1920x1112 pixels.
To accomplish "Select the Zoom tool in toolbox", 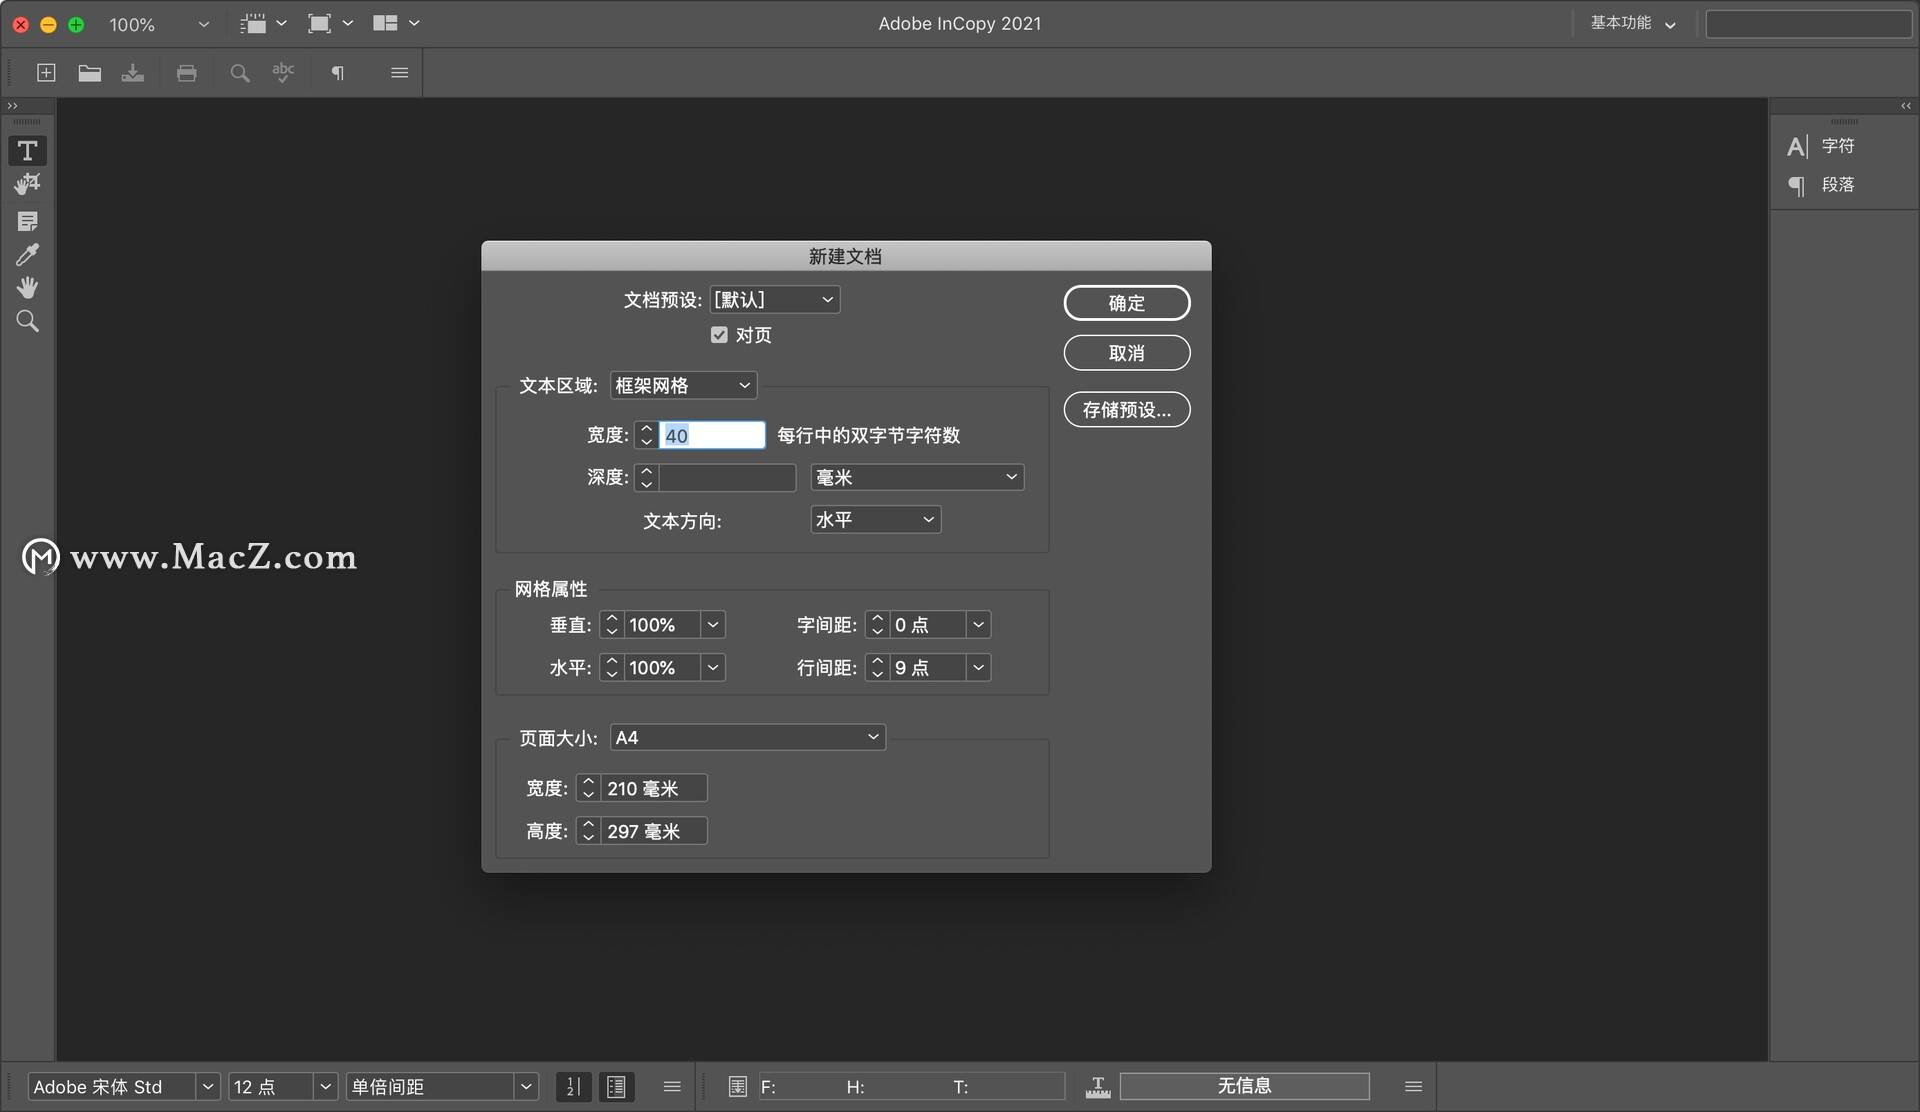I will (x=27, y=322).
